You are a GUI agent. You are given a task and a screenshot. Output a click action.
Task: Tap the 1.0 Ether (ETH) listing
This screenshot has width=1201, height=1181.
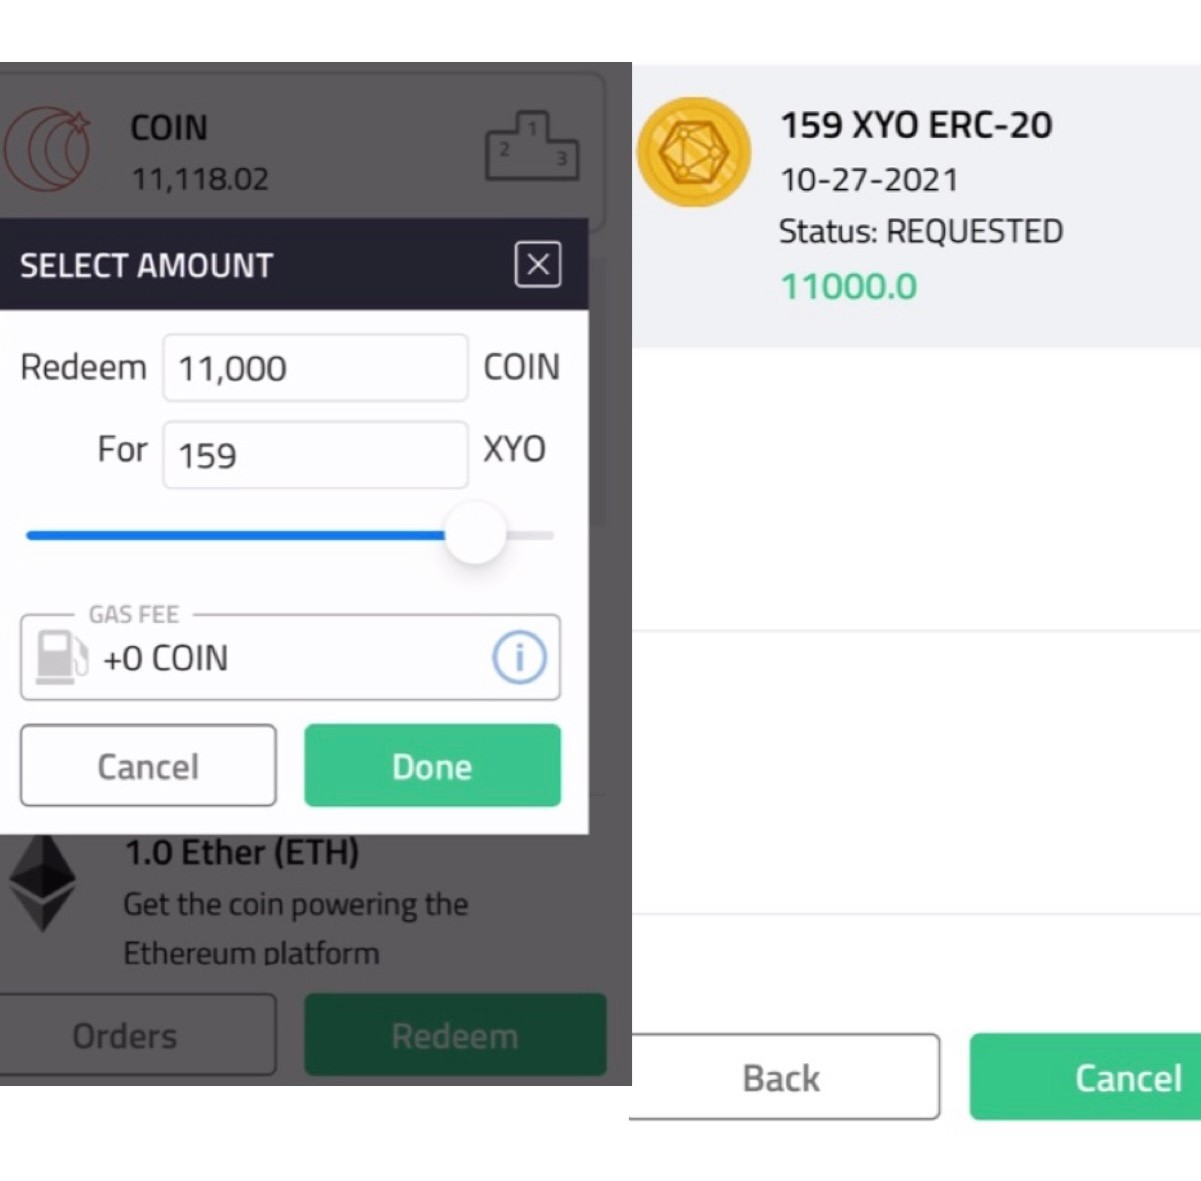point(241,853)
